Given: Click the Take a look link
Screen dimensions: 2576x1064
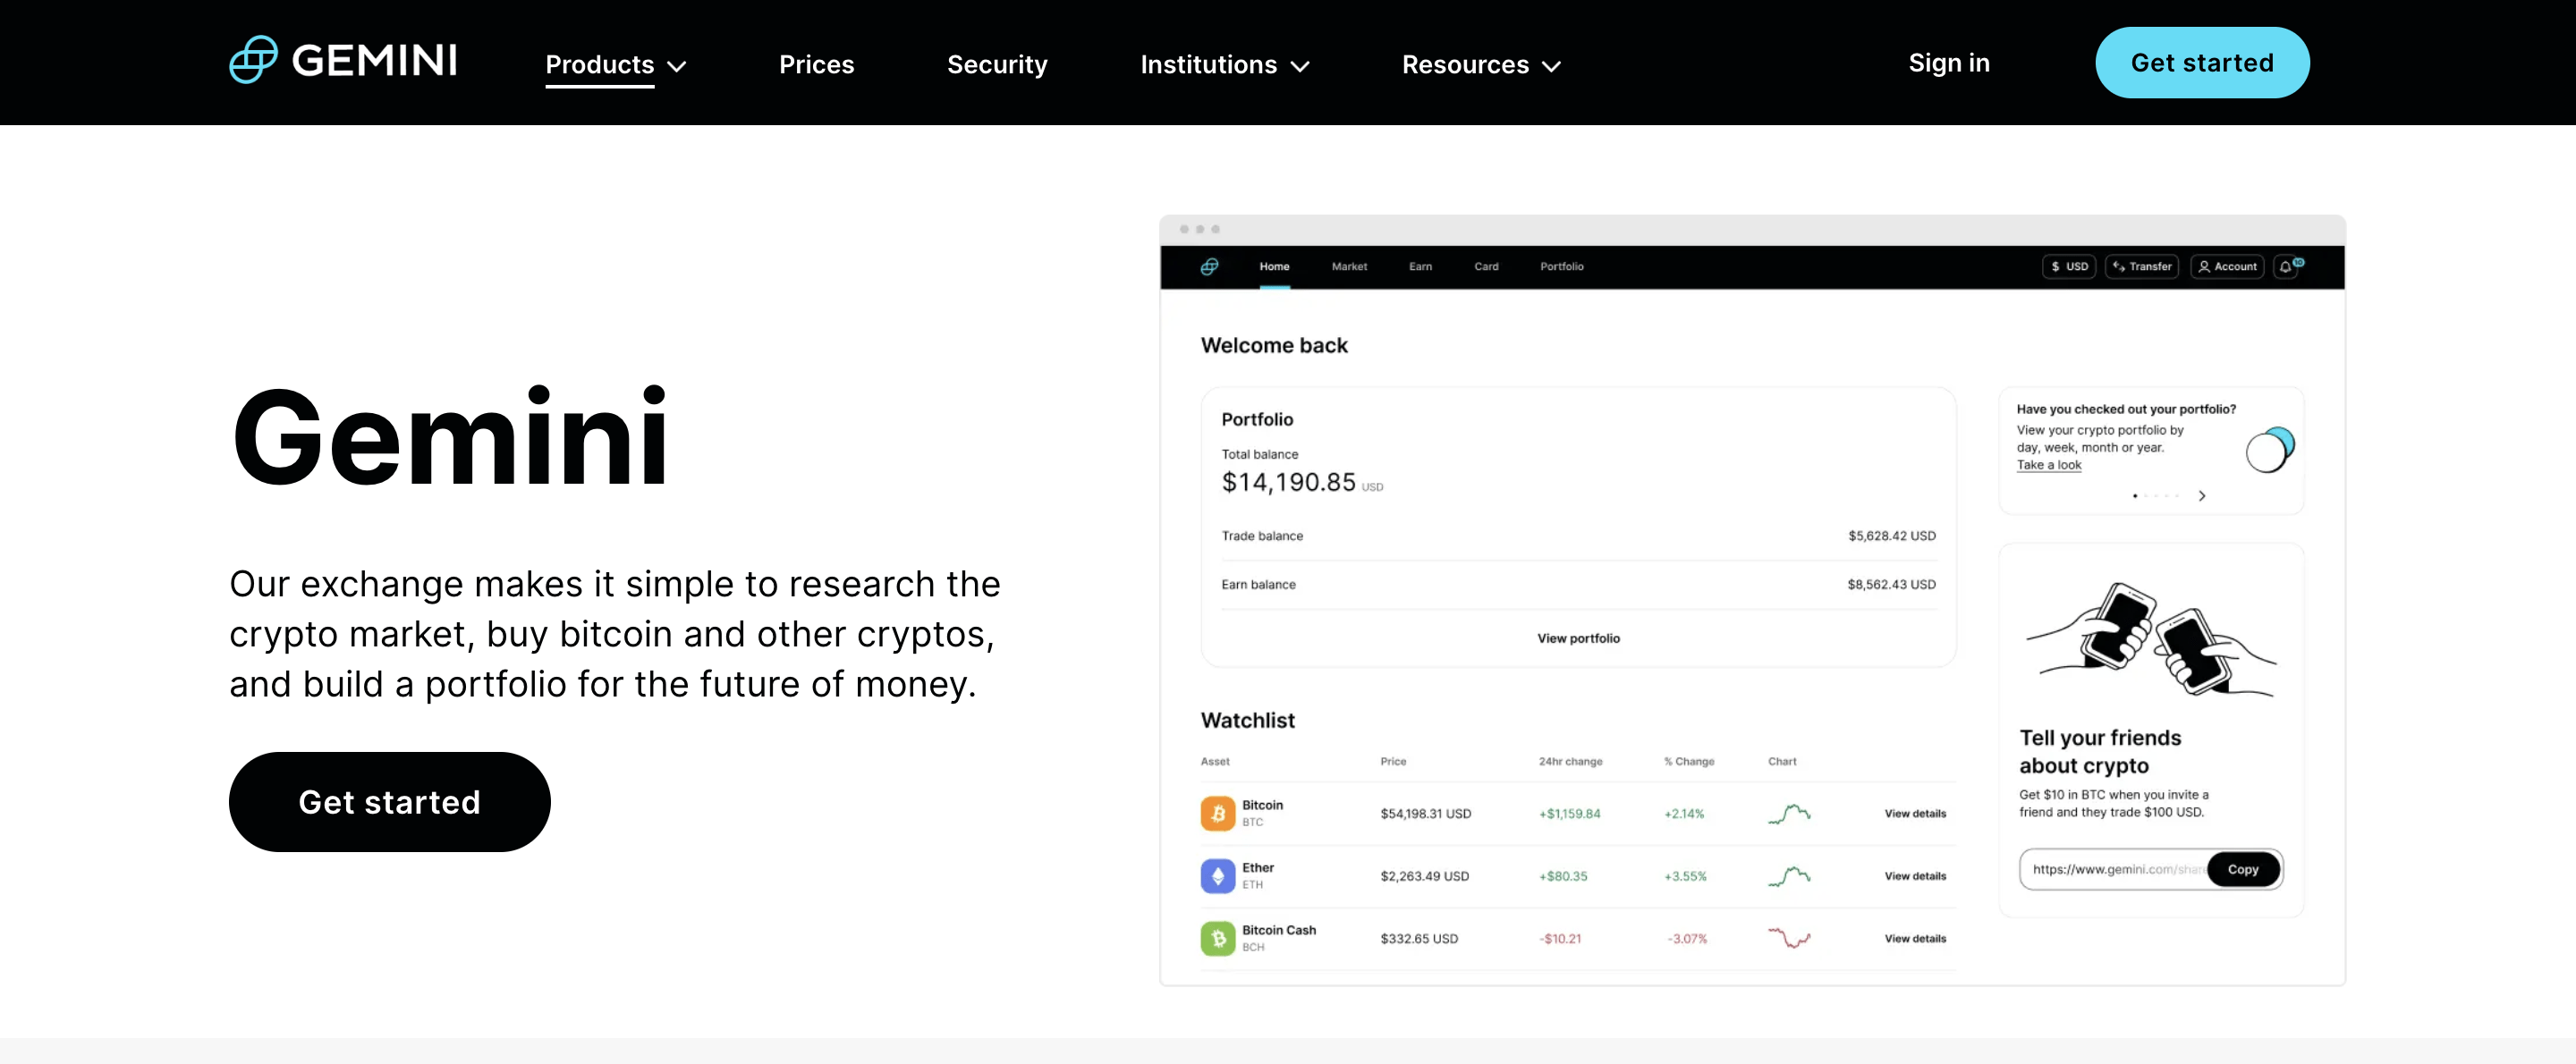Looking at the screenshot, I should tap(2048, 465).
